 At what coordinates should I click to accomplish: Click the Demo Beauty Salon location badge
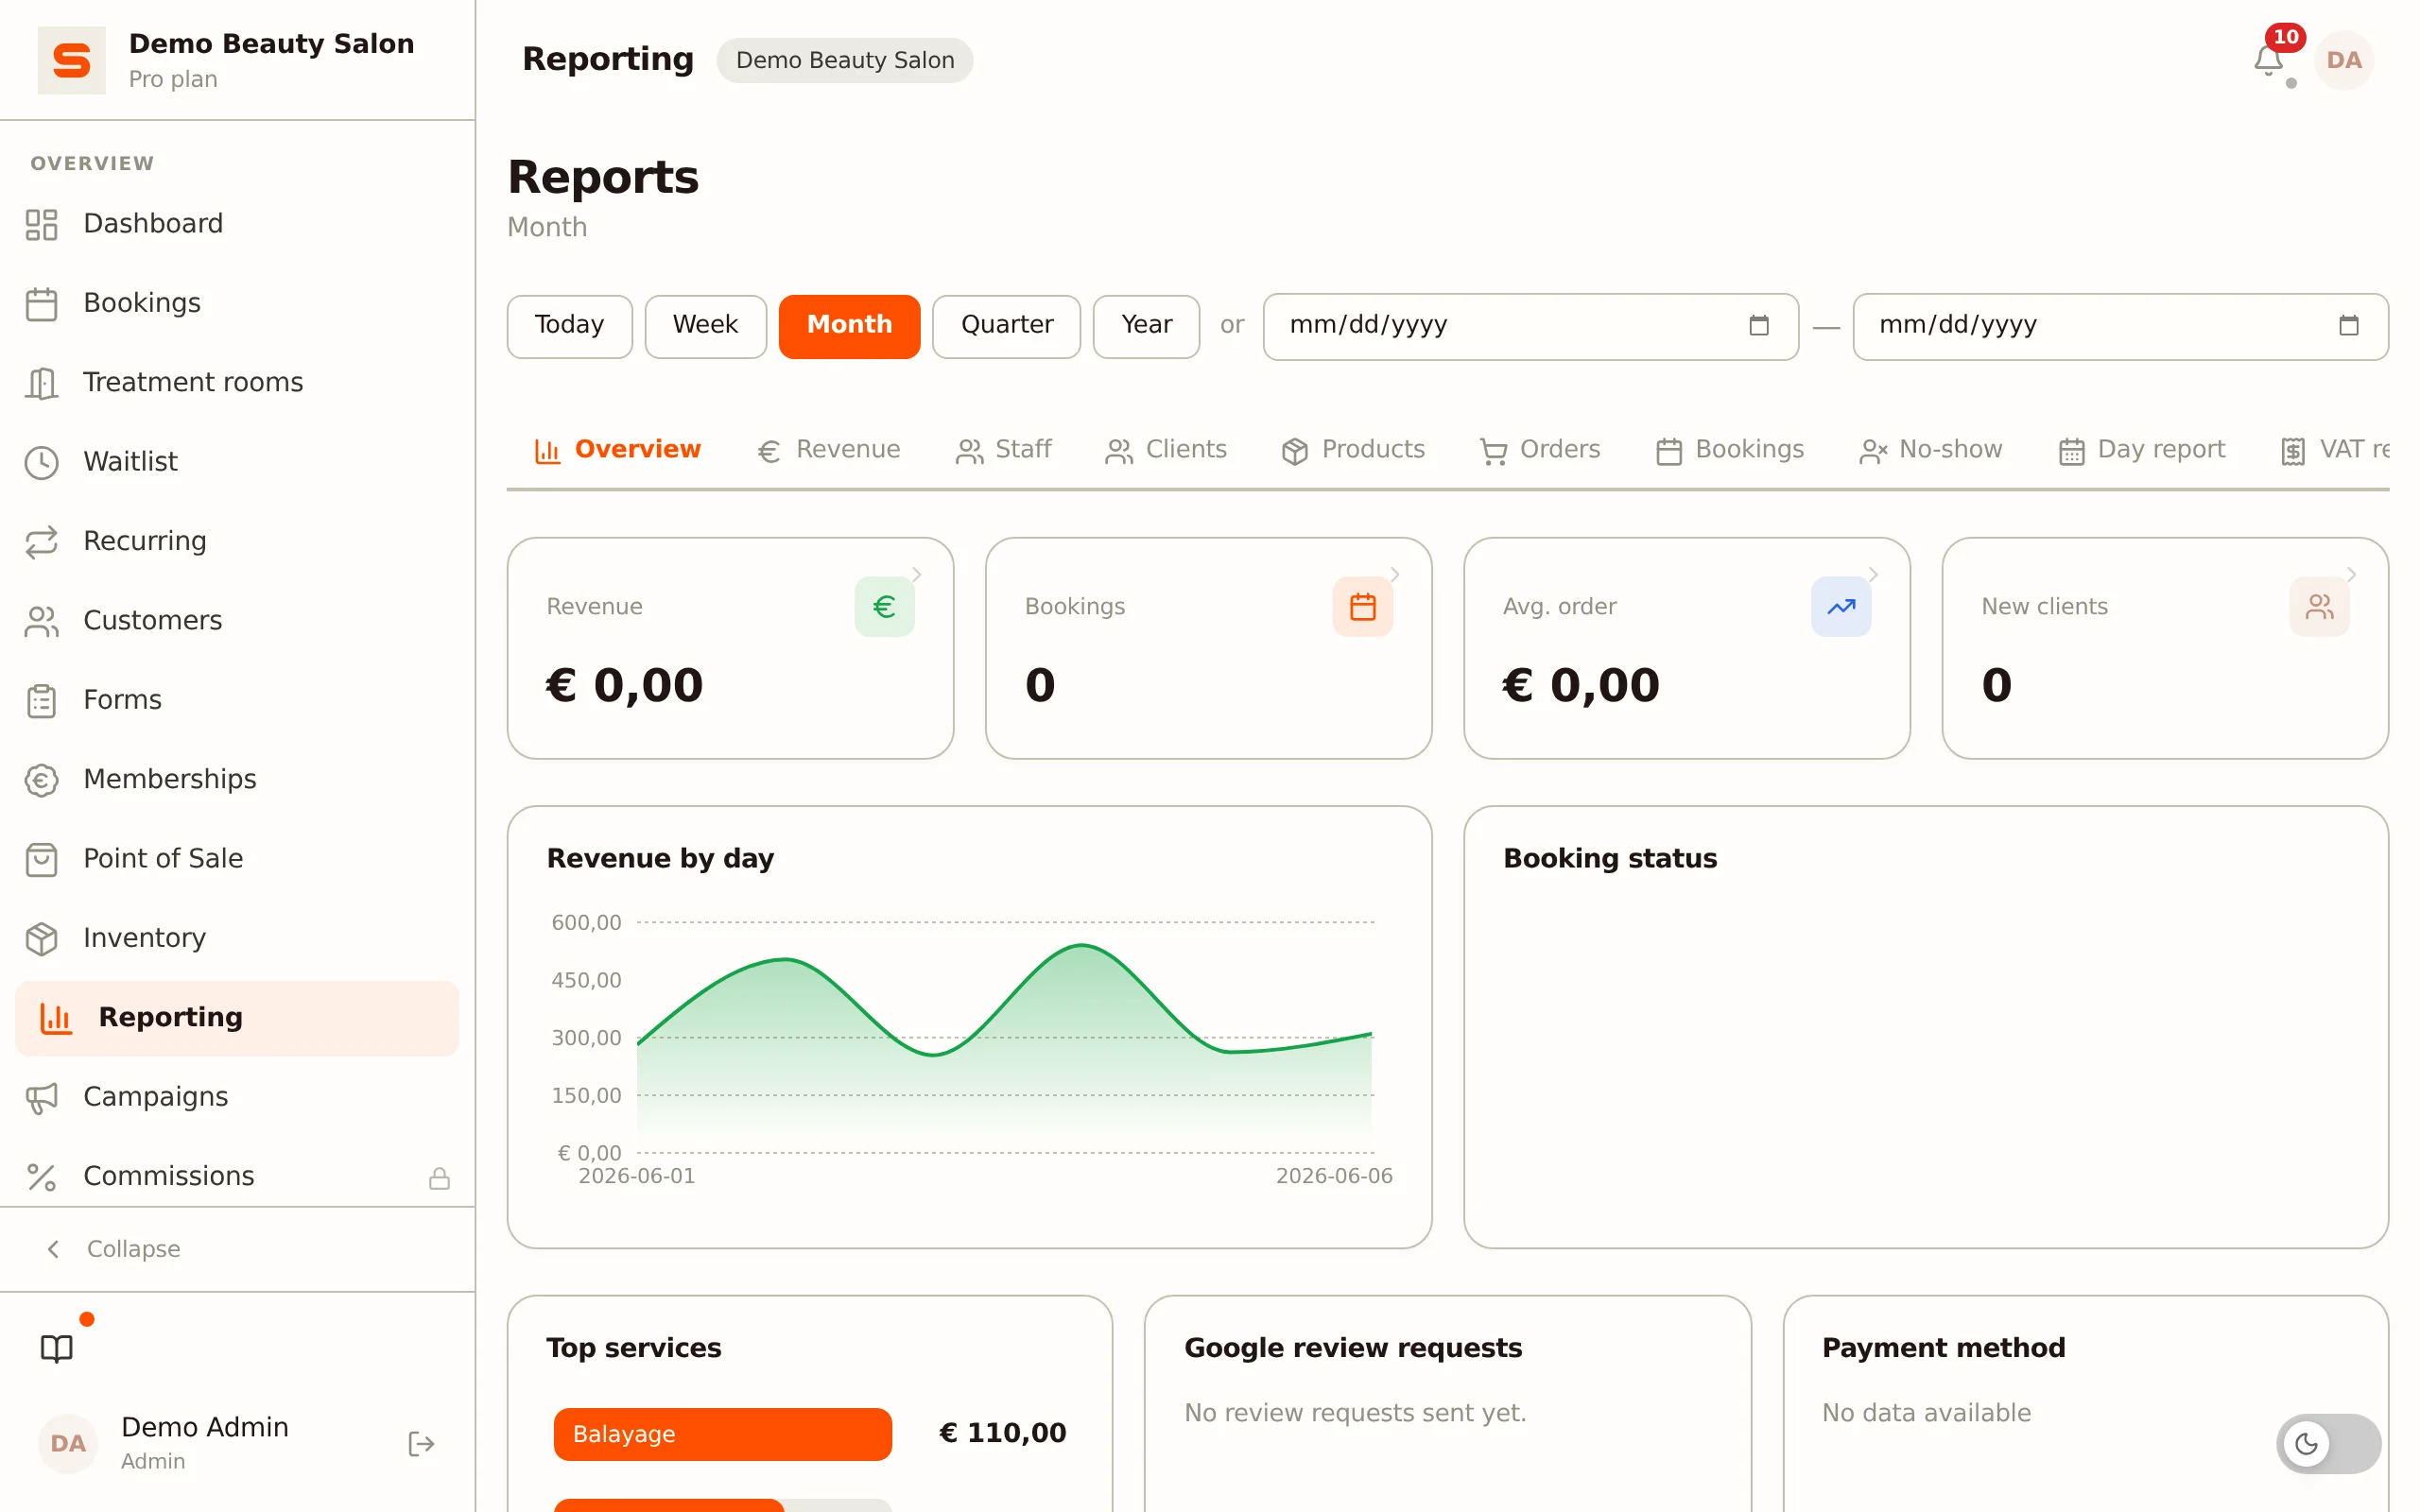(x=844, y=60)
